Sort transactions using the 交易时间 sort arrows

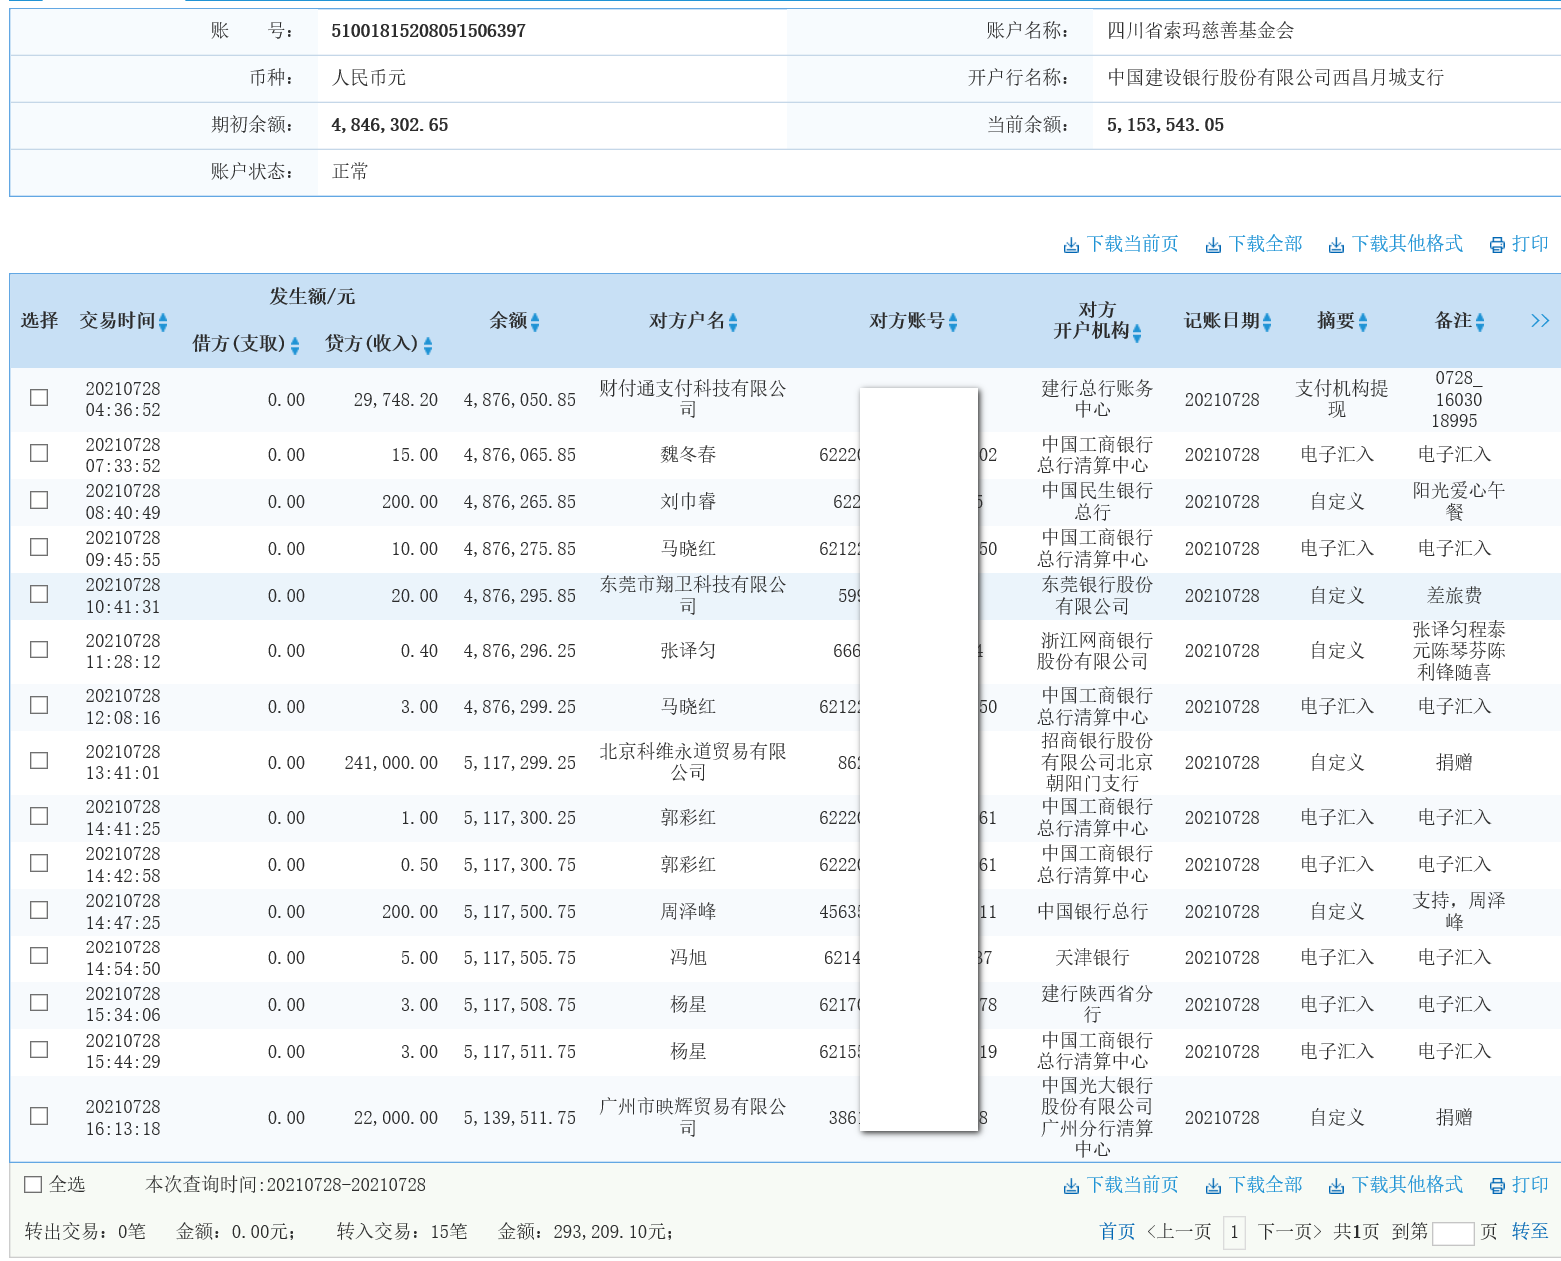click(x=163, y=320)
